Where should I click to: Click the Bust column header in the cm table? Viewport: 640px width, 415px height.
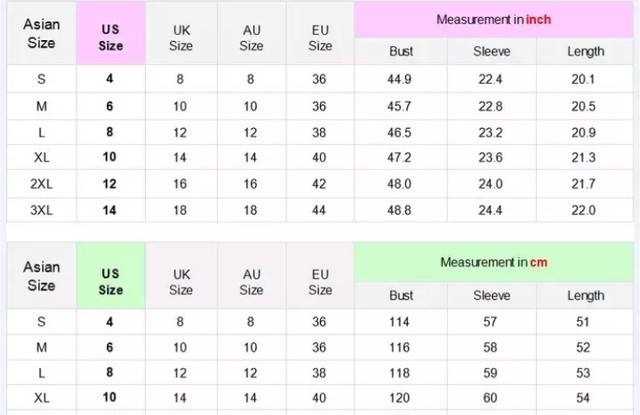401,295
